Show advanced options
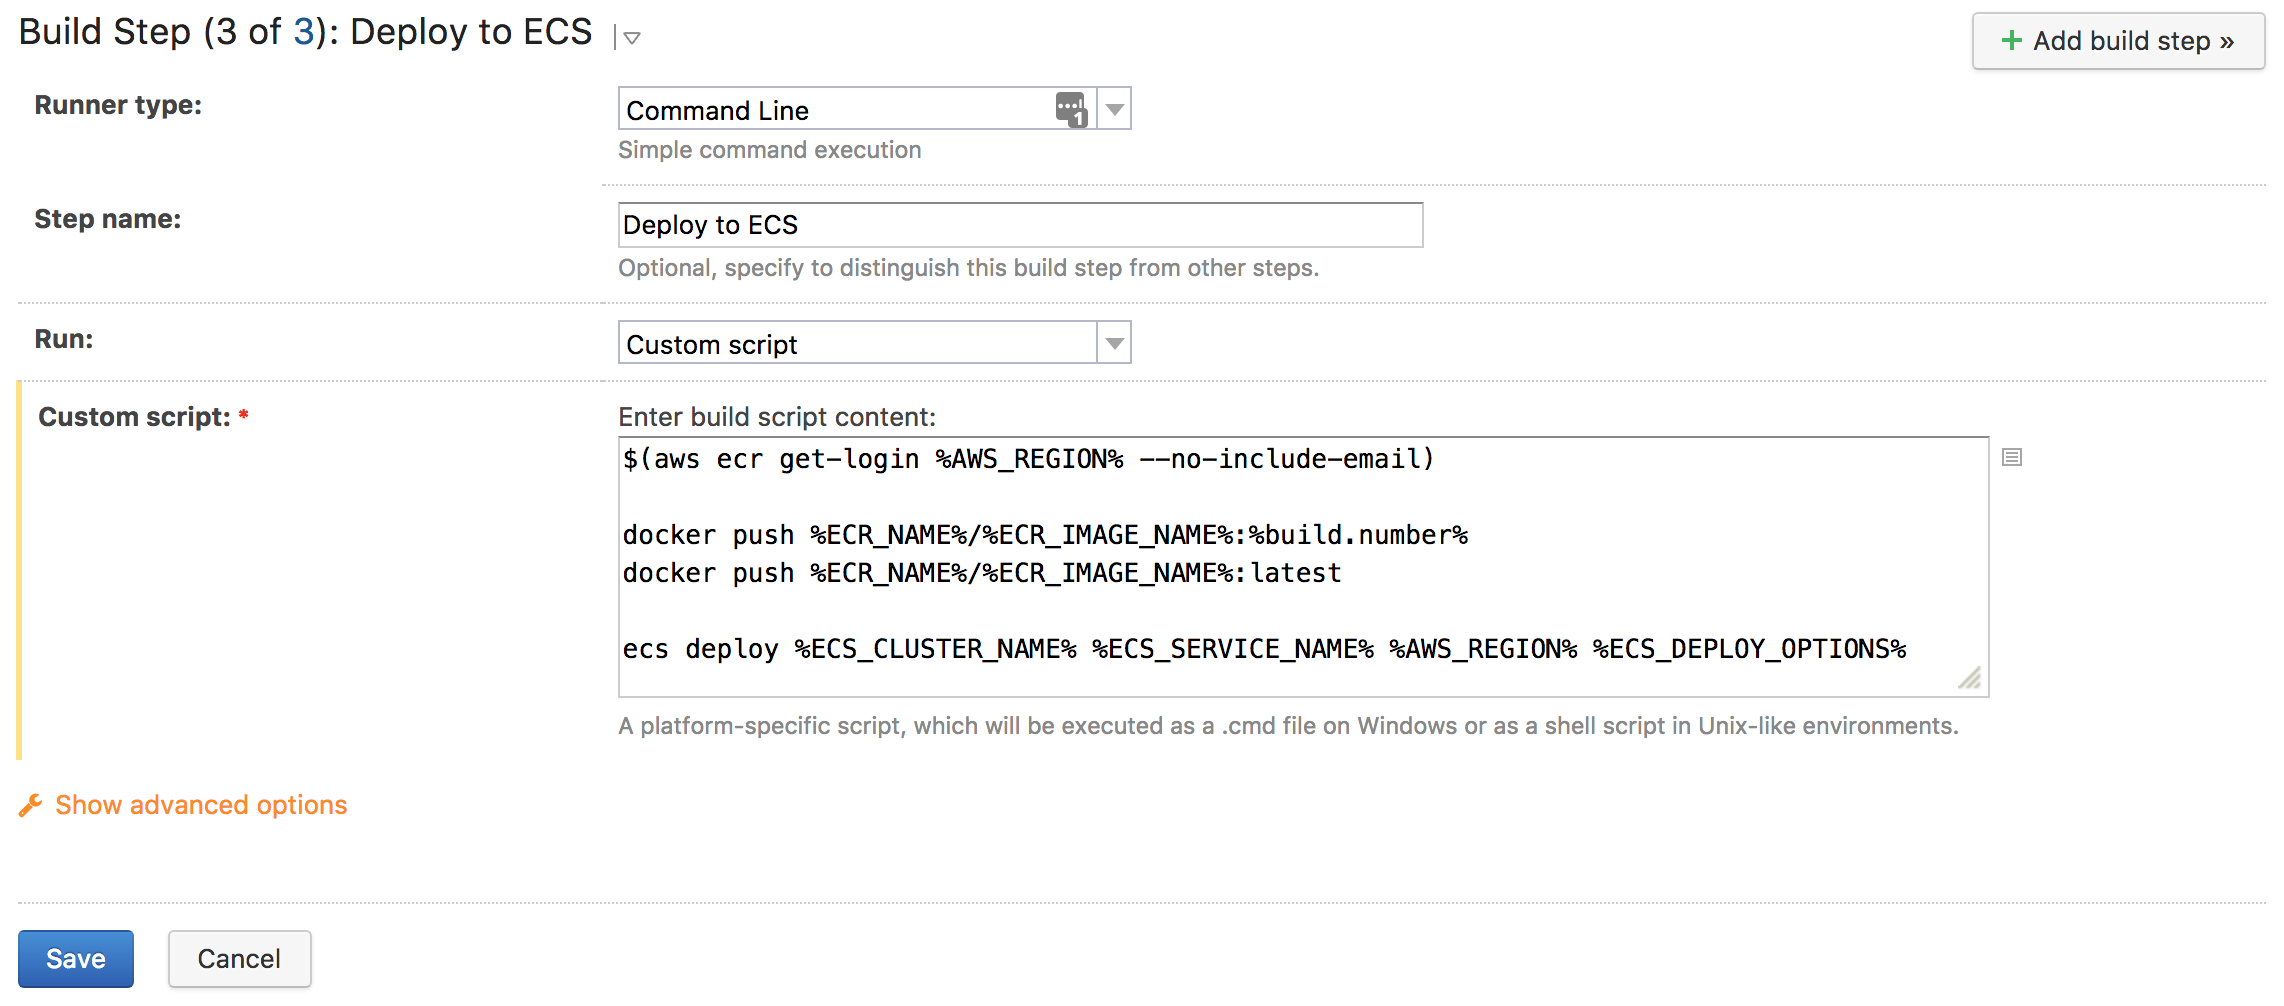2284x1006 pixels. (200, 805)
